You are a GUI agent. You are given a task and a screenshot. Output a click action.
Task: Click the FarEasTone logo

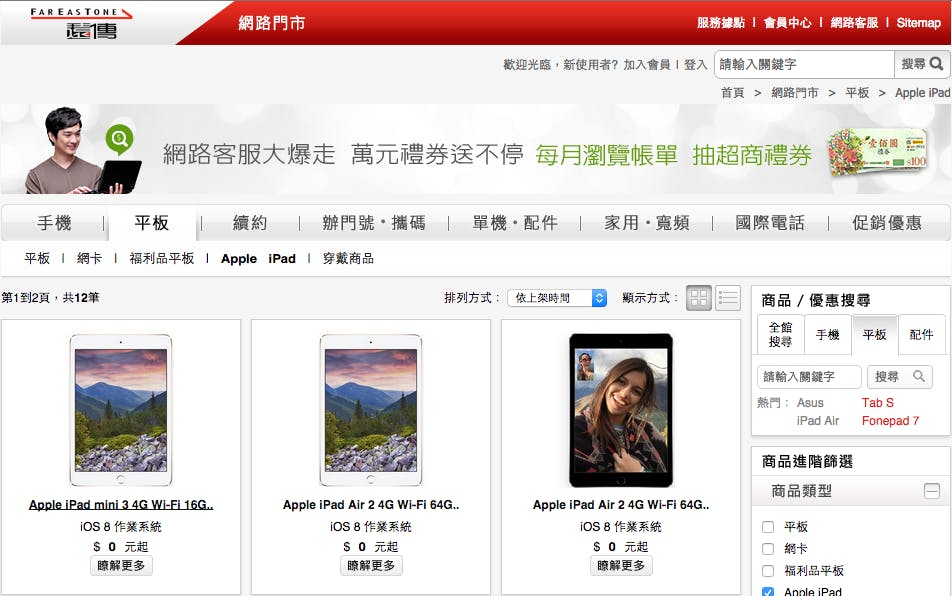click(x=81, y=23)
